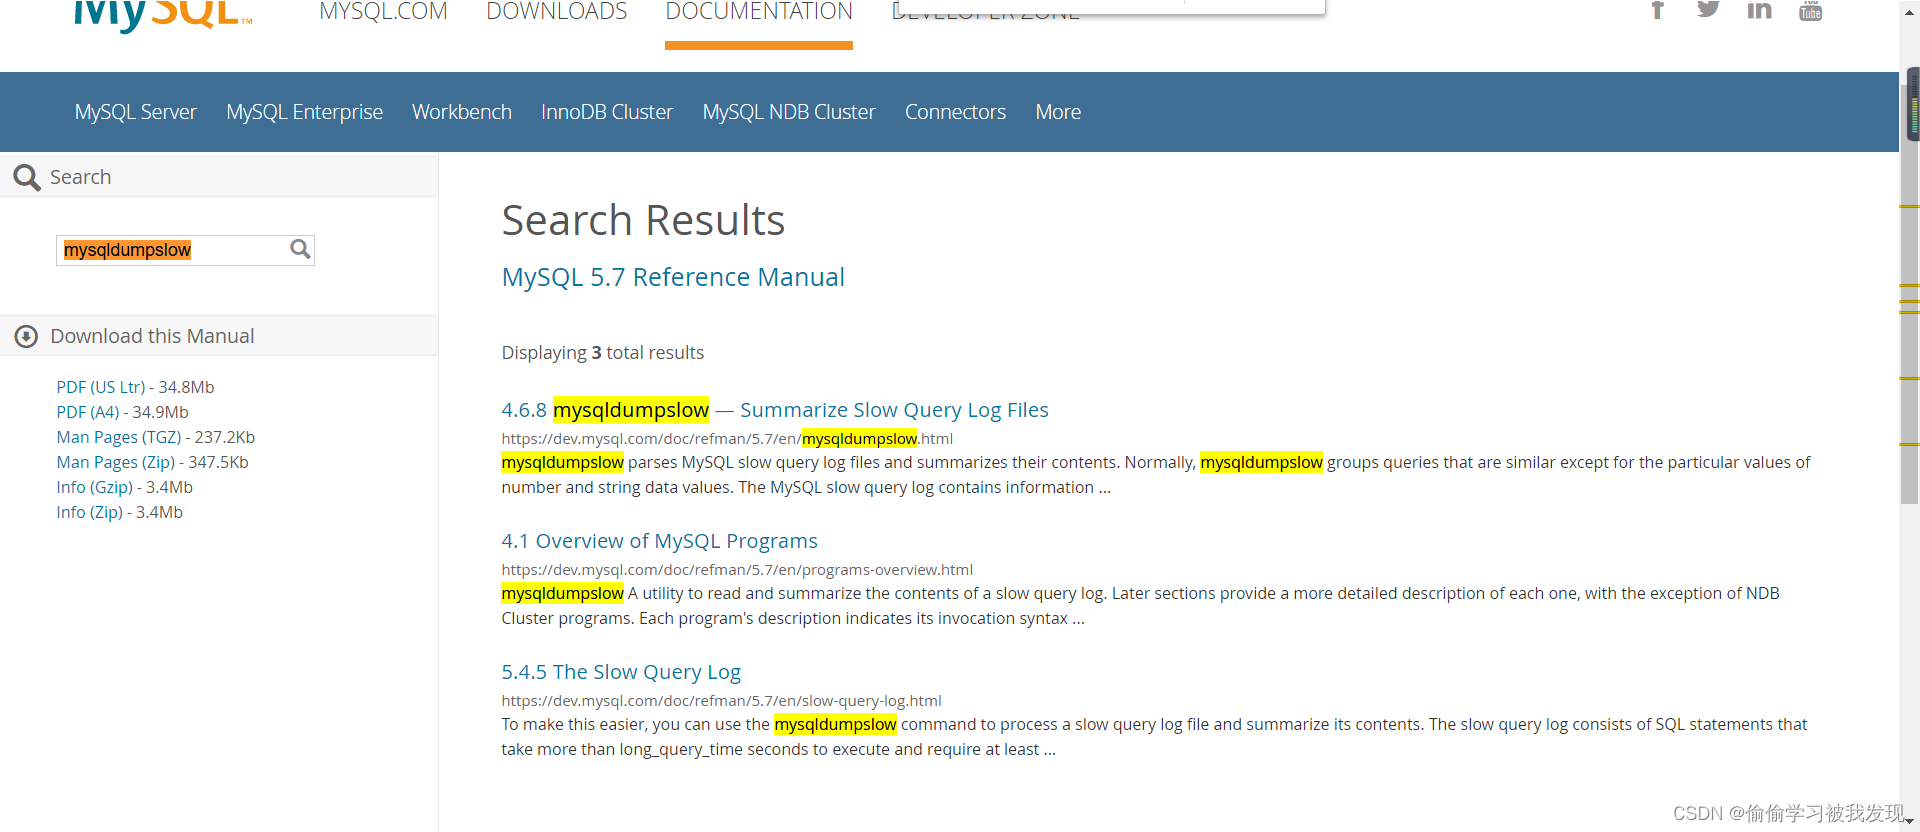This screenshot has height=832, width=1920.
Task: Open InnoDB Cluster in blue nav bar
Action: click(x=607, y=112)
